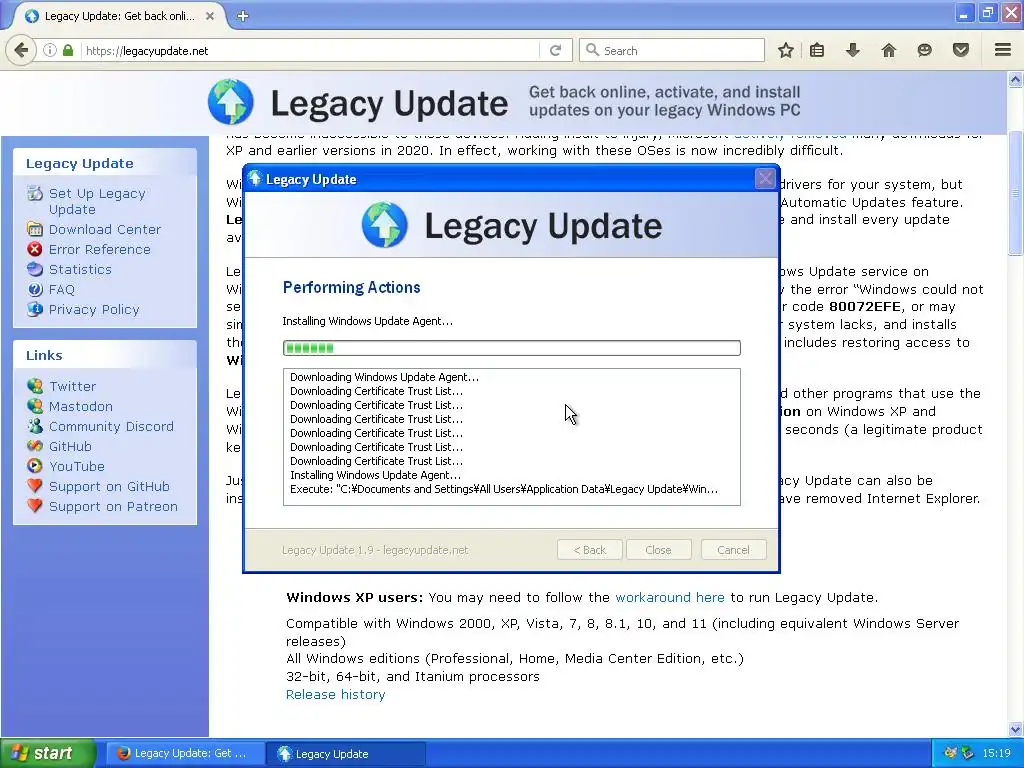Image resolution: width=1024 pixels, height=768 pixels.
Task: Click the Cancel button in installer dialog
Action: (x=733, y=550)
